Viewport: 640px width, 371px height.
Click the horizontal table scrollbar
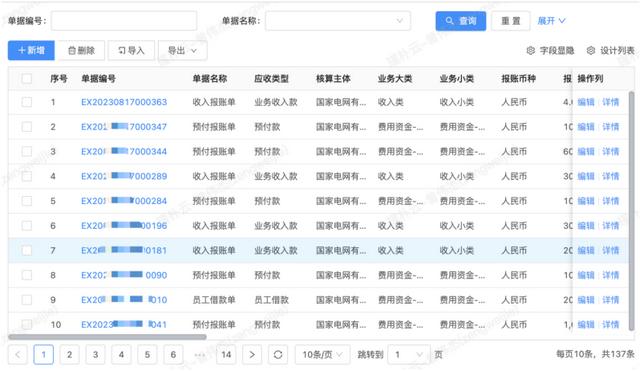[107, 337]
